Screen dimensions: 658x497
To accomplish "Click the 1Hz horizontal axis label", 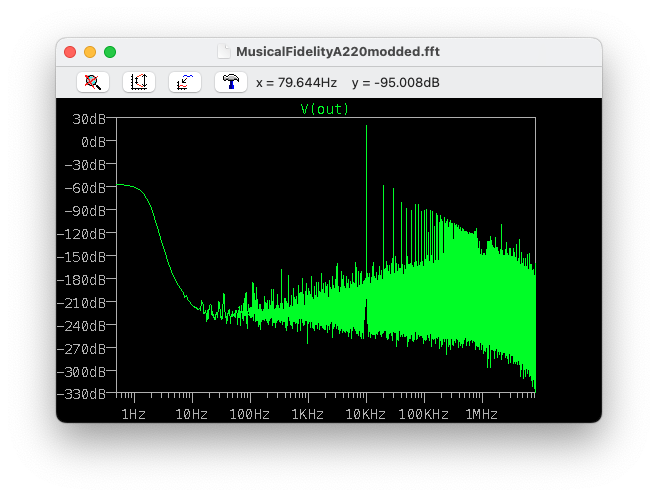I will coord(133,415).
